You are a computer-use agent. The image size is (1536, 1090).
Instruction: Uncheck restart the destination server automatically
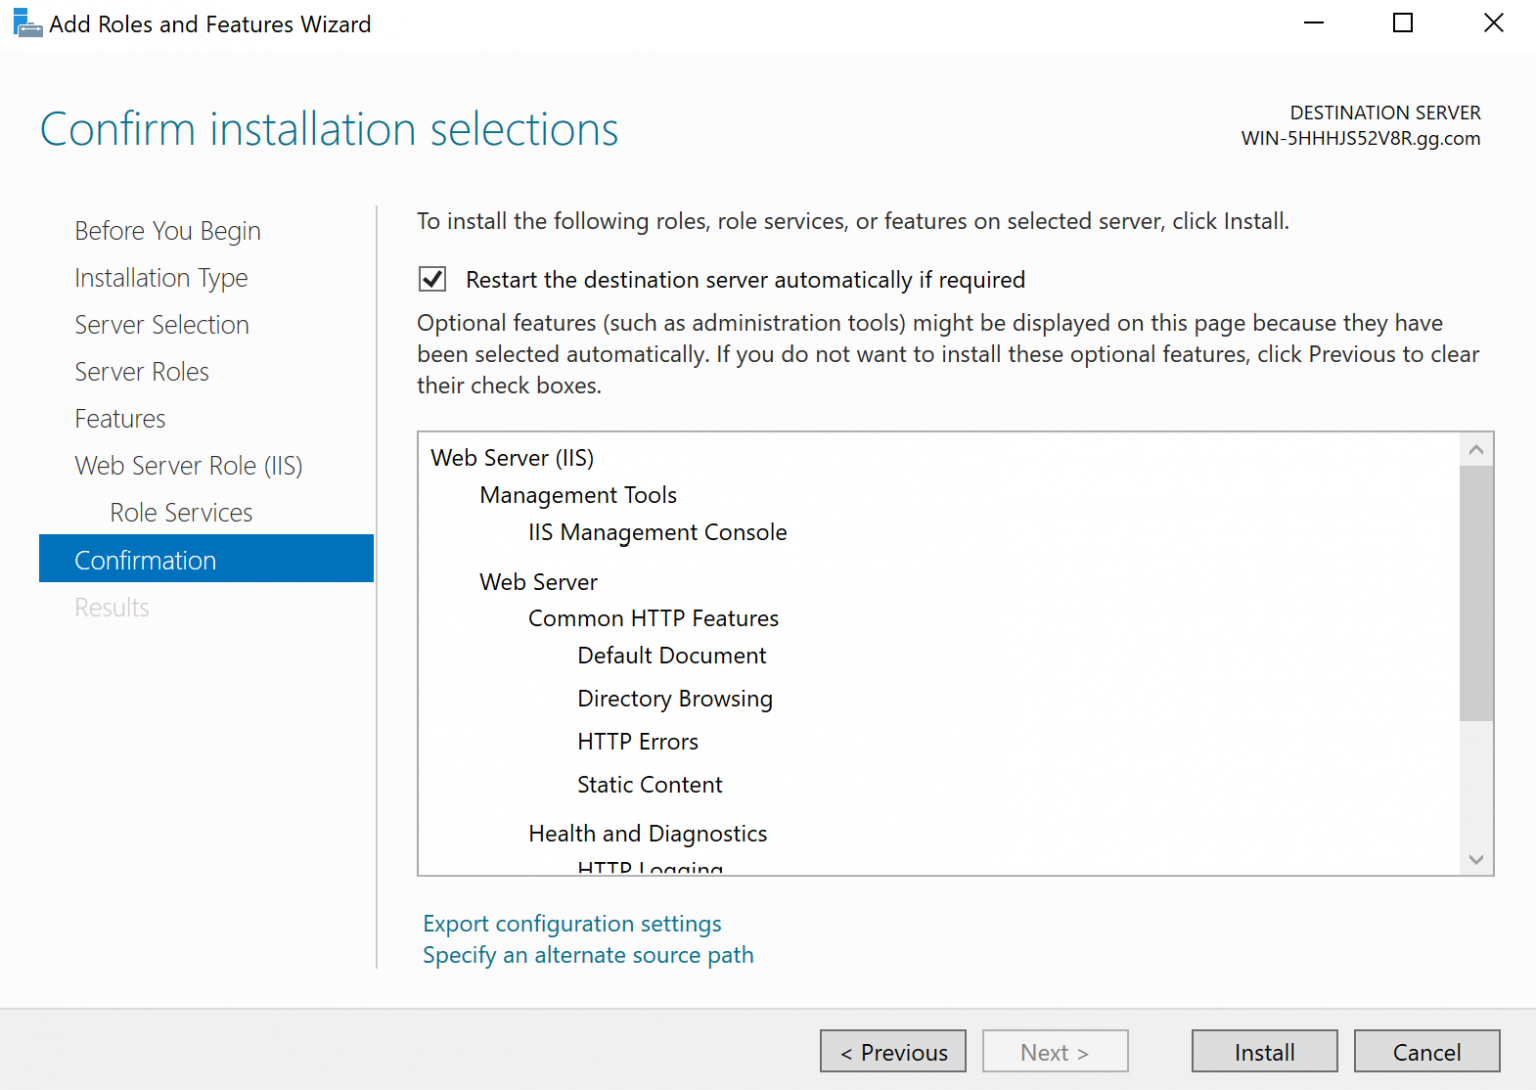point(431,279)
